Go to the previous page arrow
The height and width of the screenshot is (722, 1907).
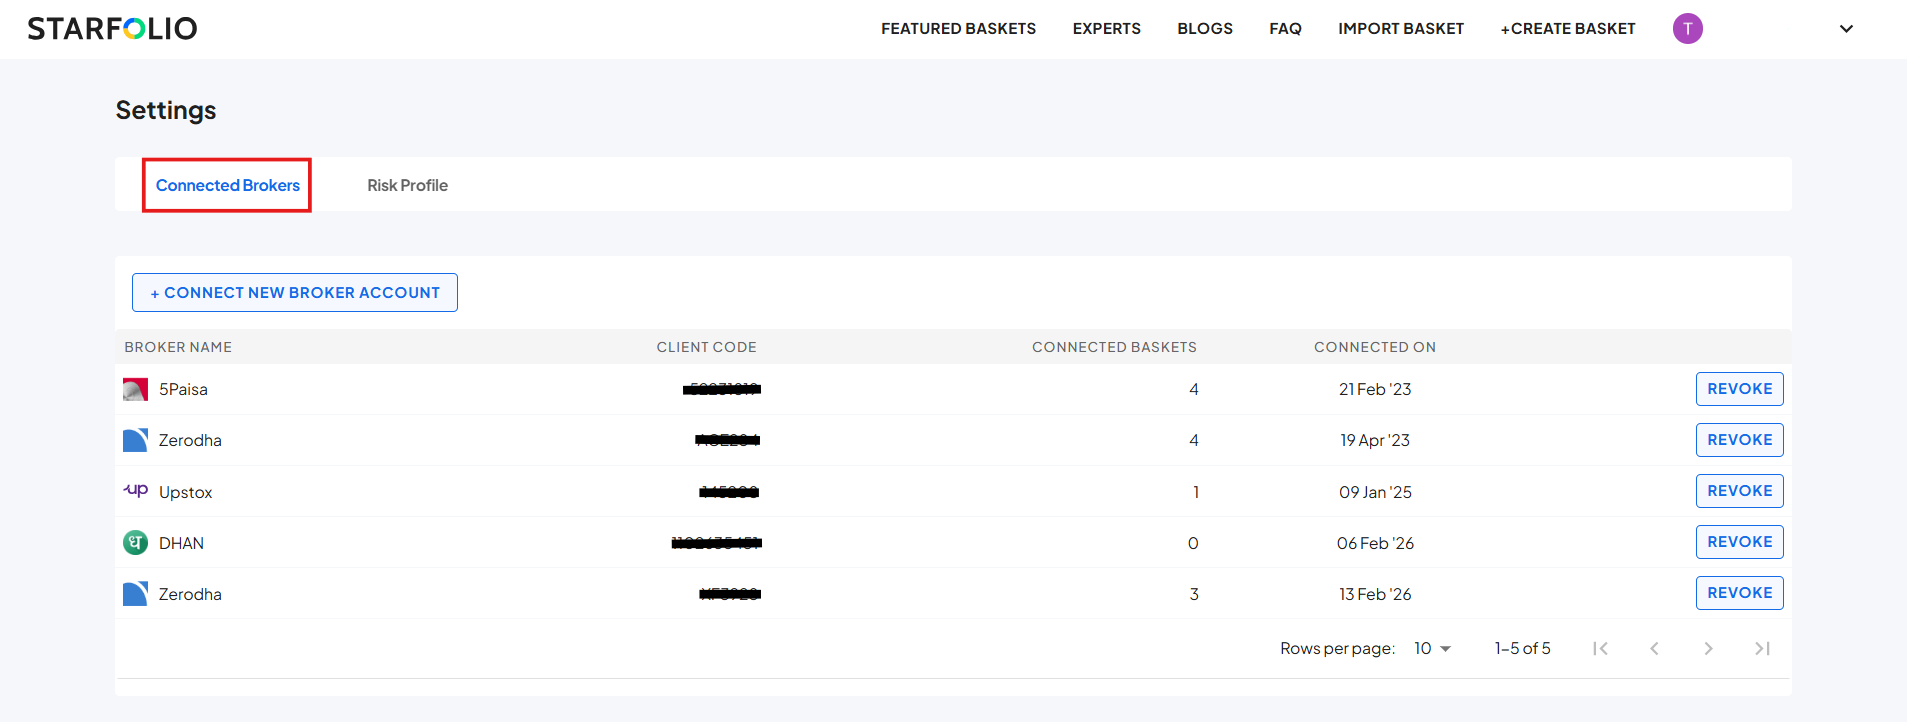coord(1654,648)
